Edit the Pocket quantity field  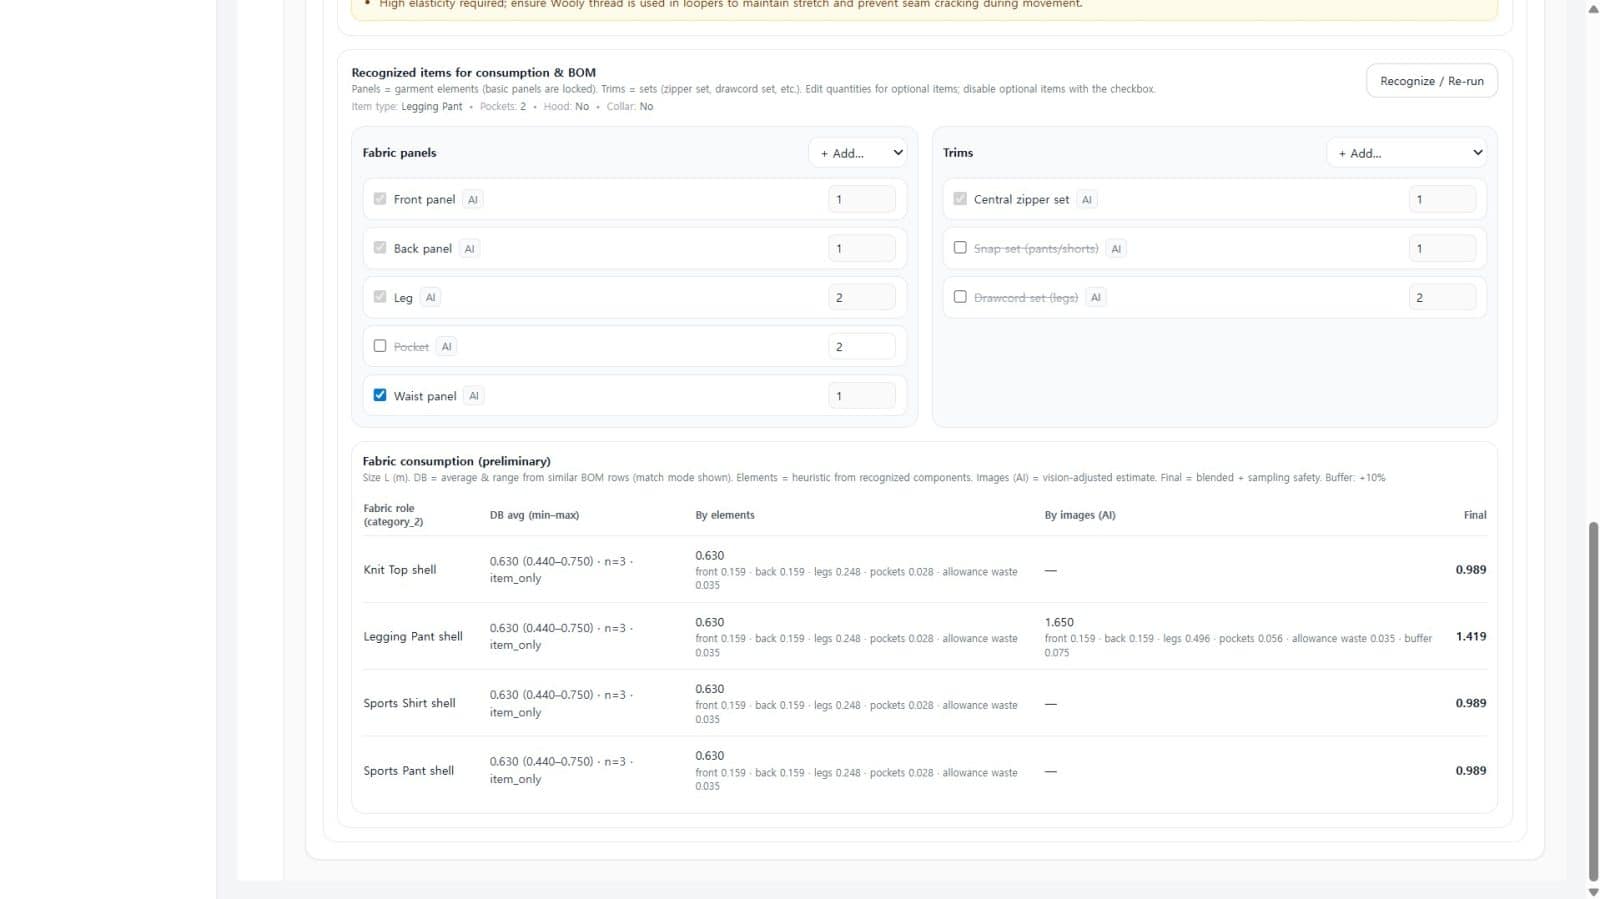coord(862,346)
